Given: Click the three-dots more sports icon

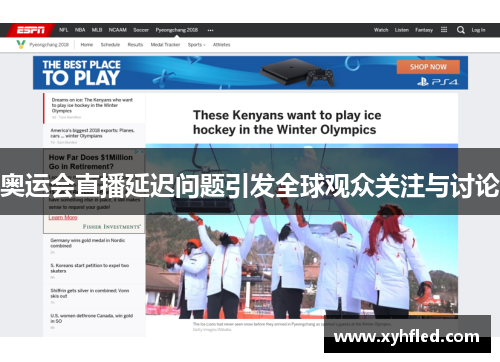Looking at the screenshot, I should click(x=210, y=30).
